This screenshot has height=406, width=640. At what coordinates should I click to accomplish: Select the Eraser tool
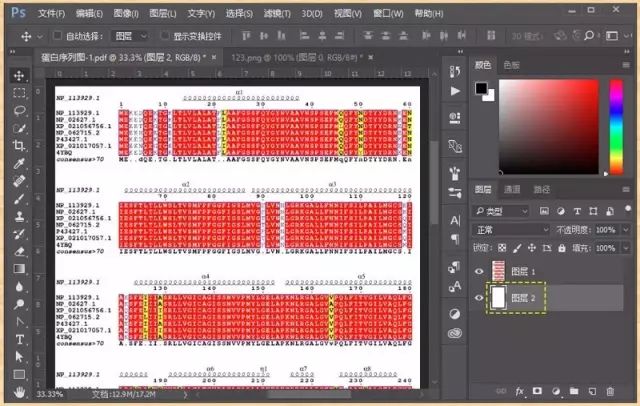(x=19, y=251)
